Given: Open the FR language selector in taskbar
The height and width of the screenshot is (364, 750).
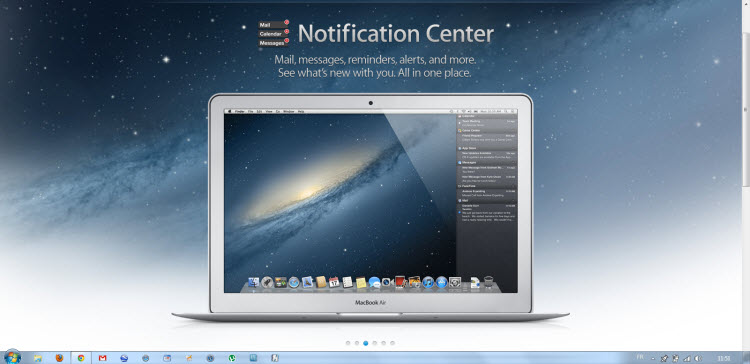Looking at the screenshot, I should click(640, 357).
